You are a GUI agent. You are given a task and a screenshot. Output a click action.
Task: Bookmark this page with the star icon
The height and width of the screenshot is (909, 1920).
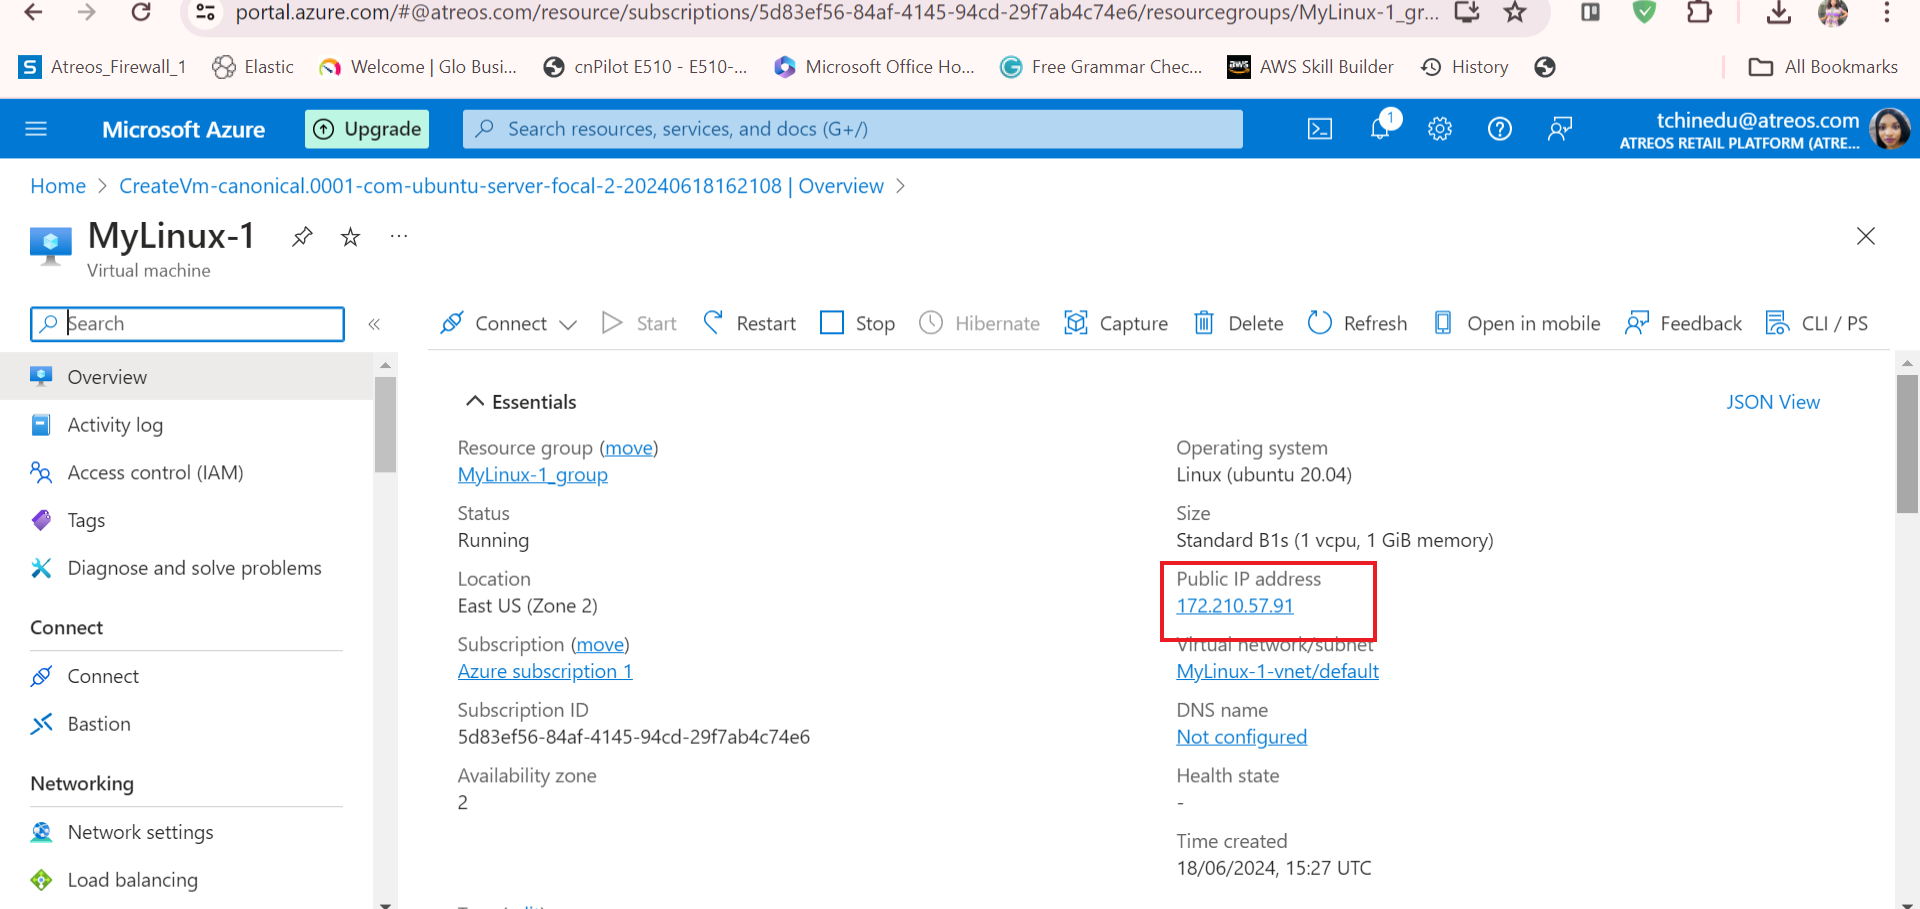(x=1516, y=12)
